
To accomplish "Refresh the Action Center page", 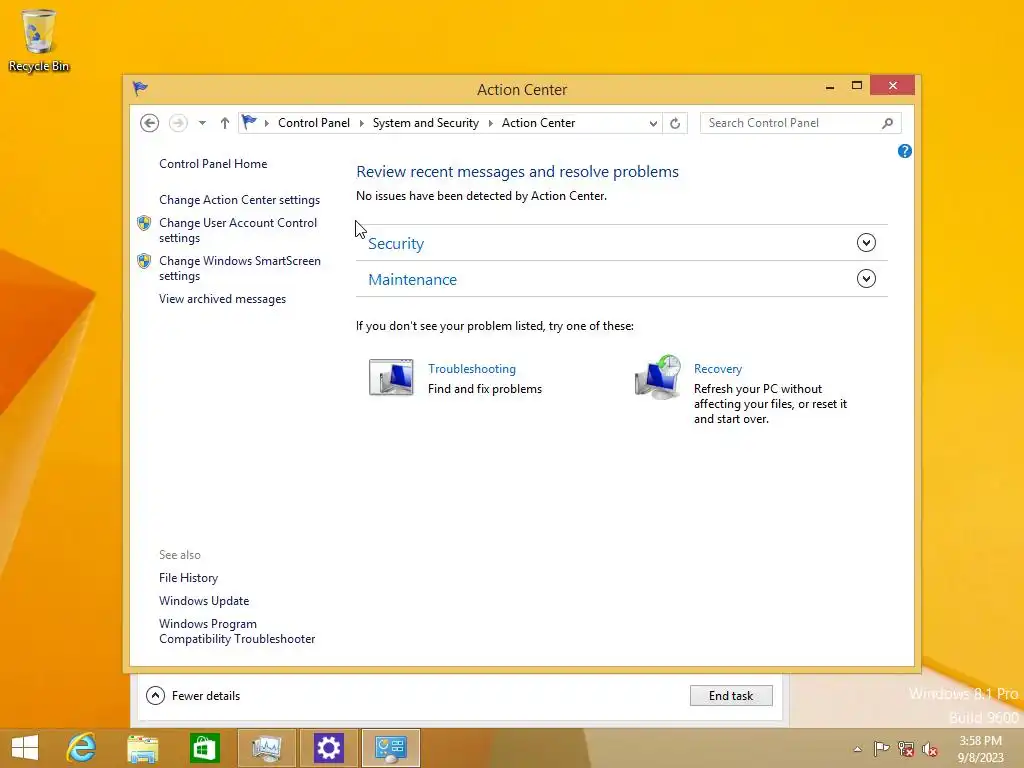I will [x=675, y=123].
